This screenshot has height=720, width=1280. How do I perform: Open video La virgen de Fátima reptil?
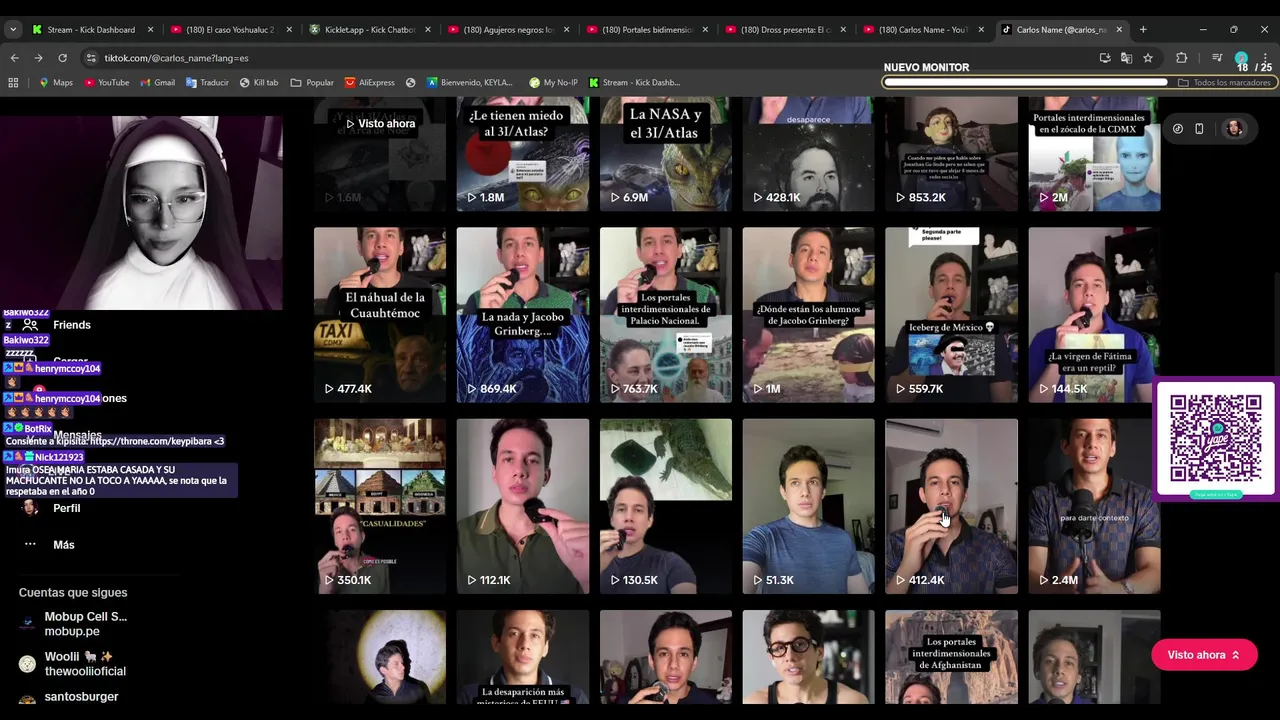point(1094,315)
